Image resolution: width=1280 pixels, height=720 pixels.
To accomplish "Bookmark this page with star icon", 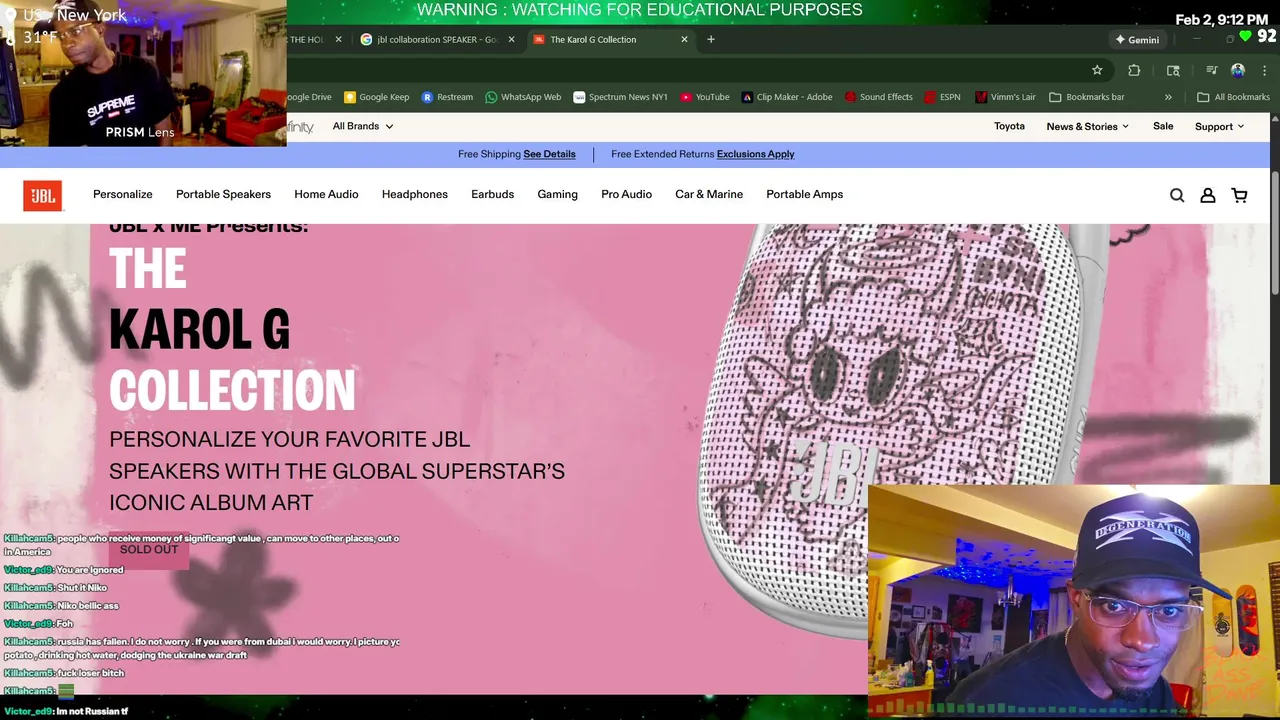I will click(1097, 70).
